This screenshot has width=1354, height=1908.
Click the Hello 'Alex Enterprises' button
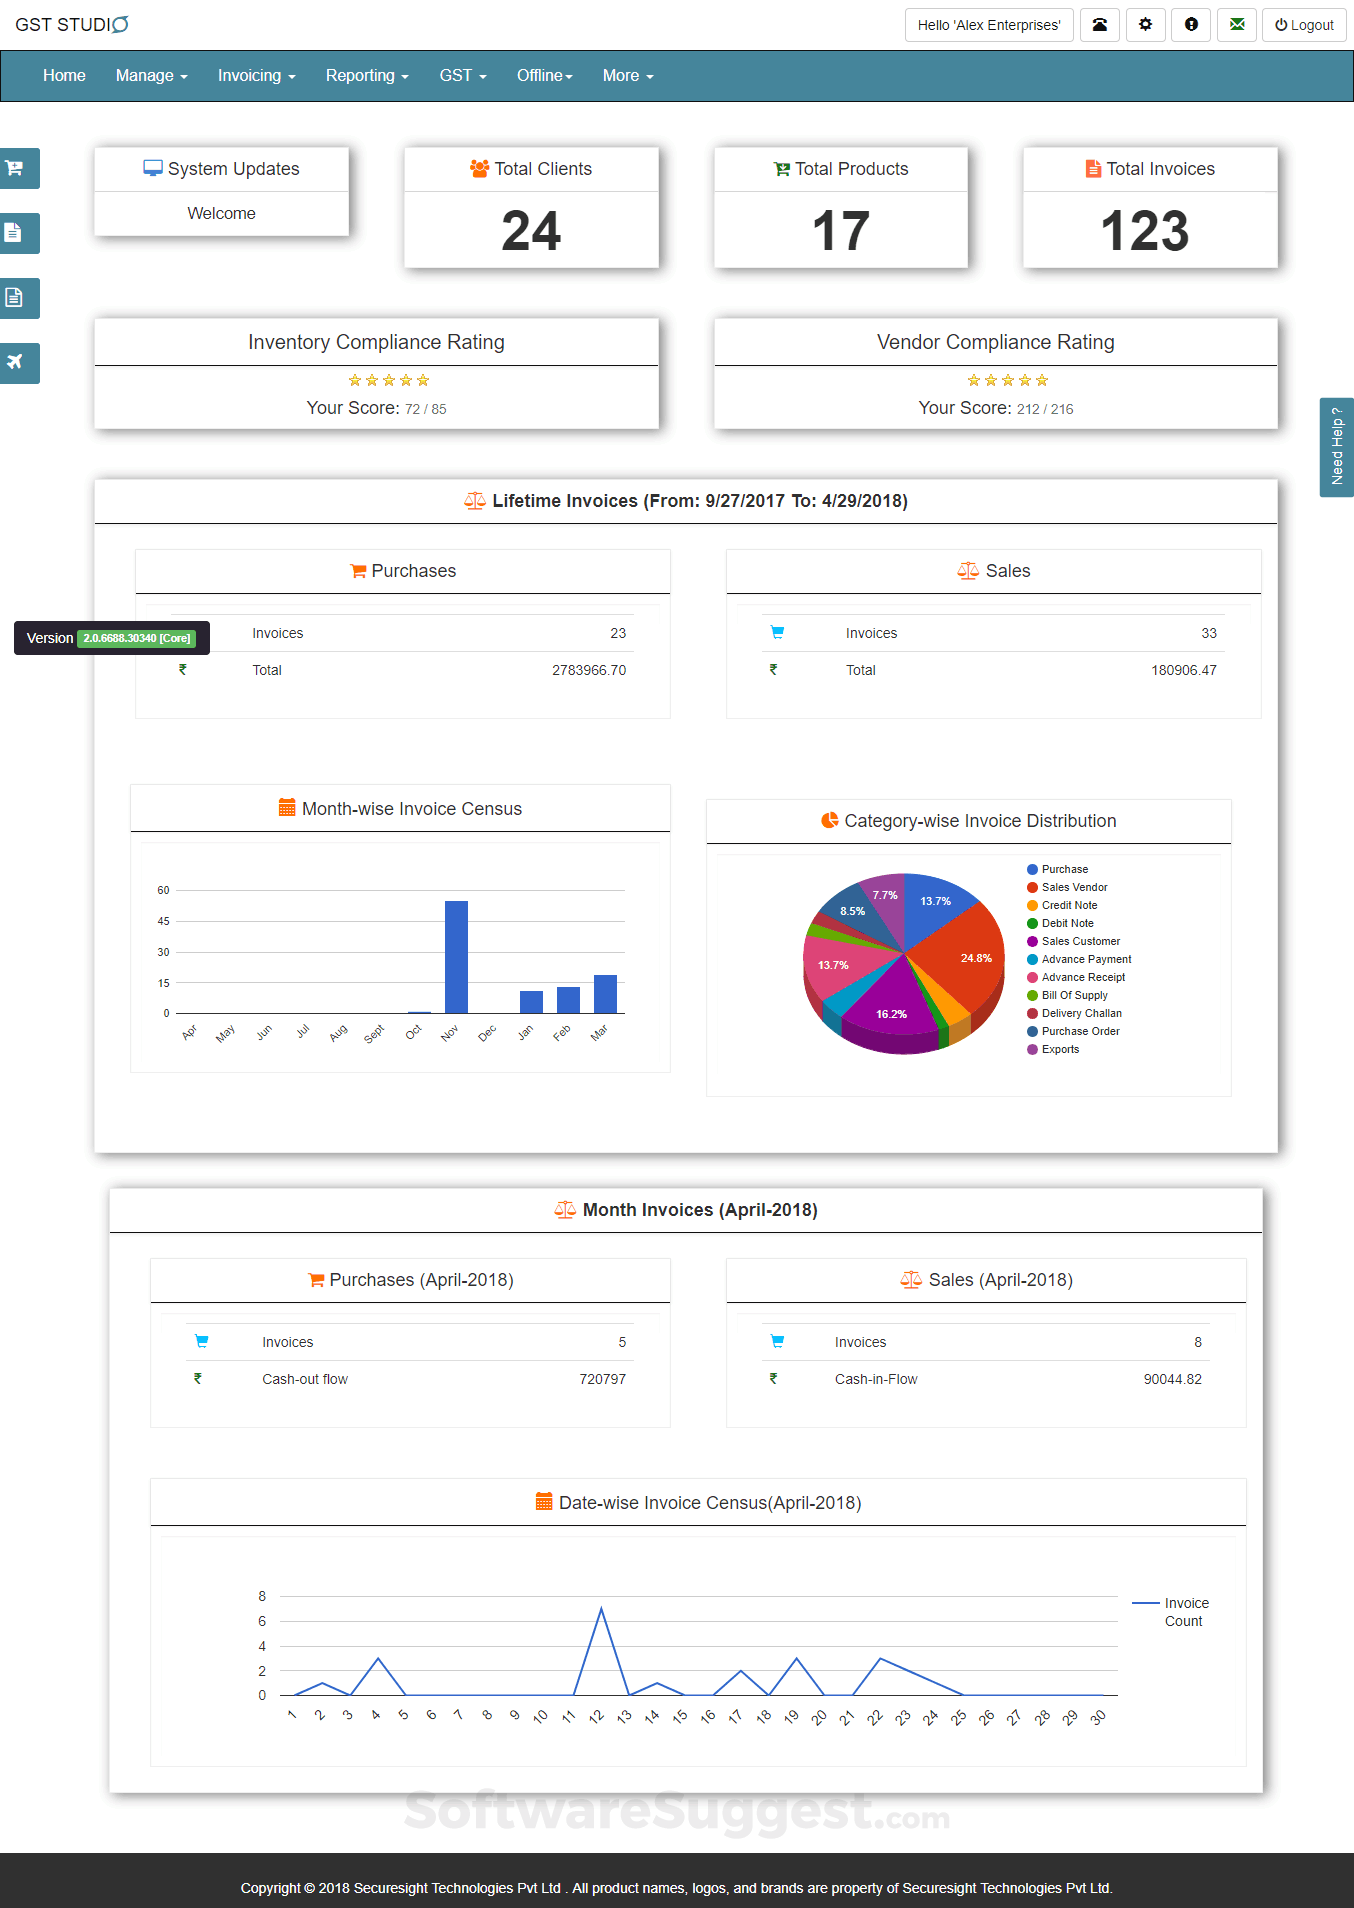coord(989,25)
